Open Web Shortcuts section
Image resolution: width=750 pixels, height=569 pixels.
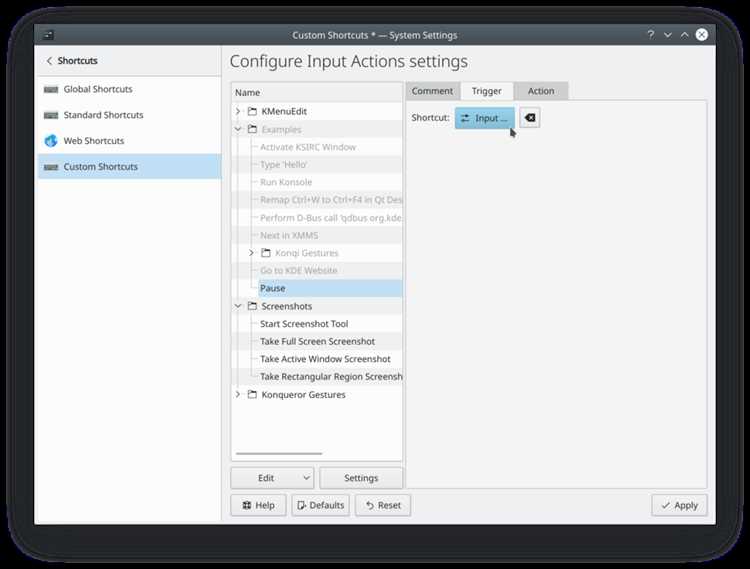tap(129, 141)
